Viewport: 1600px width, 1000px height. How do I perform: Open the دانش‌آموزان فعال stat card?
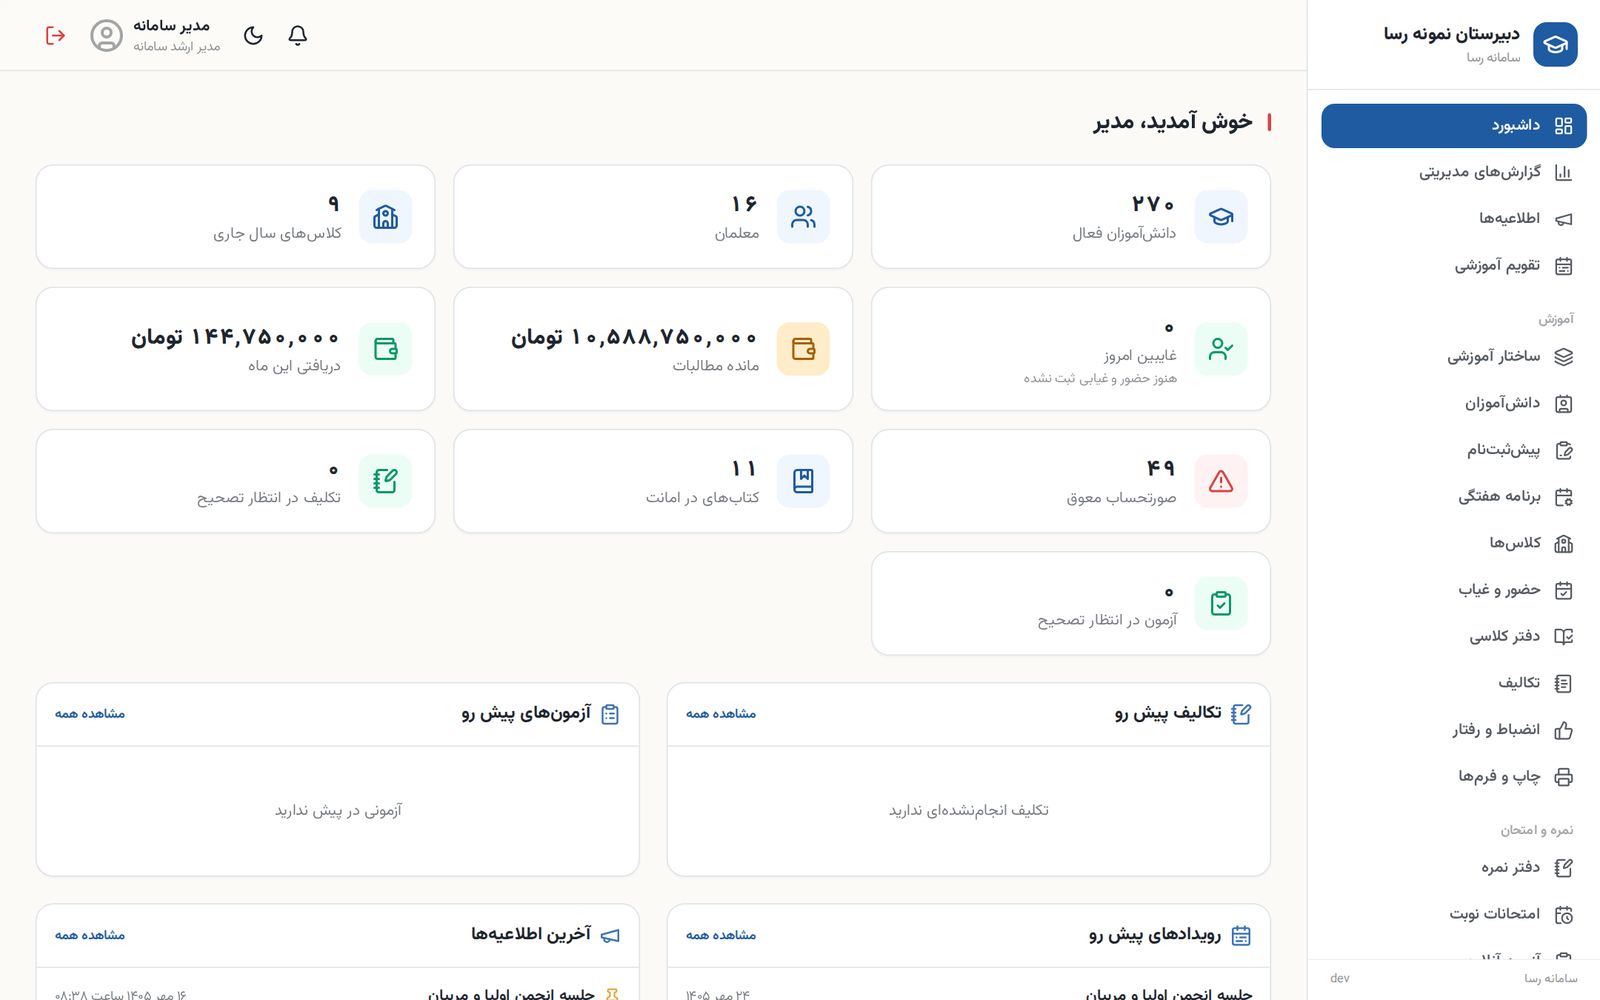[1071, 217]
